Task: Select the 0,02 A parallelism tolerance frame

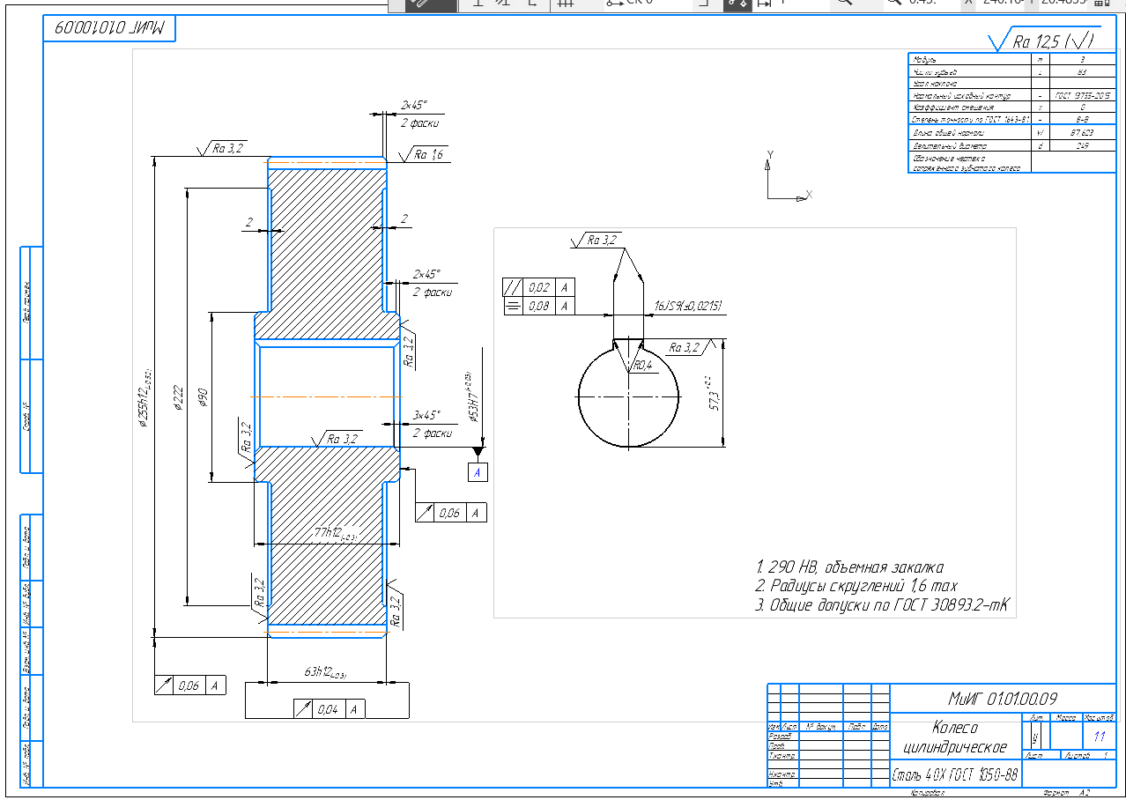Action: click(539, 287)
